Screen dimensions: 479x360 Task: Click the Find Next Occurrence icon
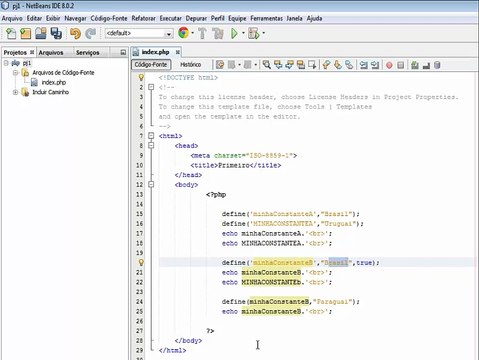tap(289, 65)
